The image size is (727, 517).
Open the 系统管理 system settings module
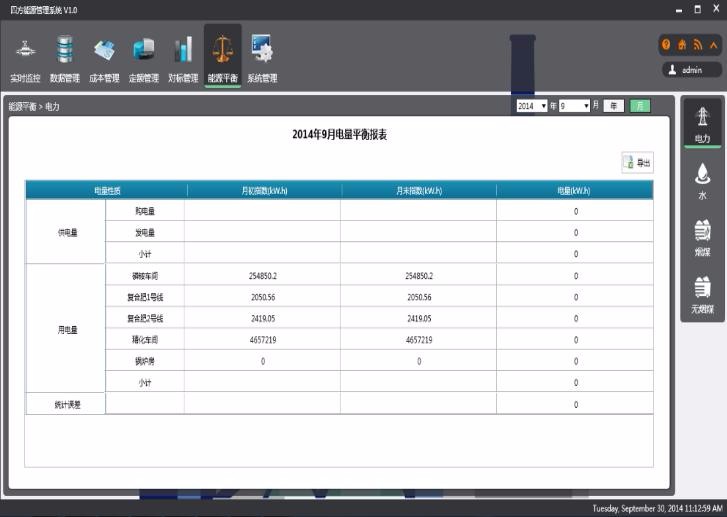pyautogui.click(x=262, y=60)
